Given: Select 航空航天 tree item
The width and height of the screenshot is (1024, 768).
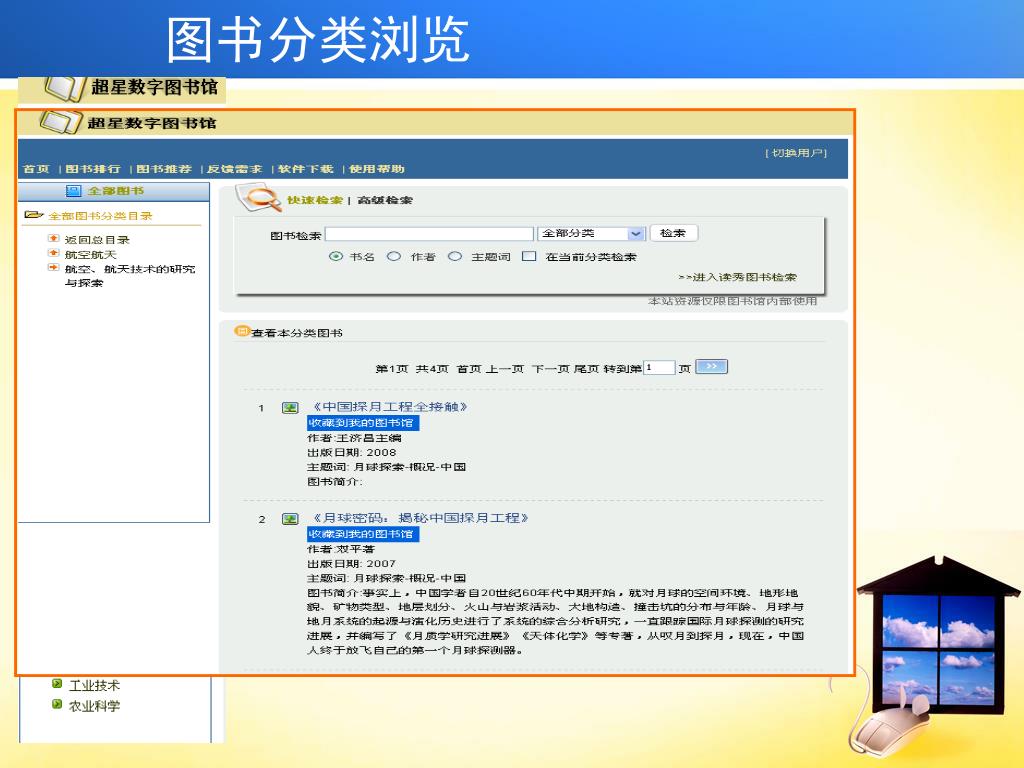Looking at the screenshot, I should [90, 254].
